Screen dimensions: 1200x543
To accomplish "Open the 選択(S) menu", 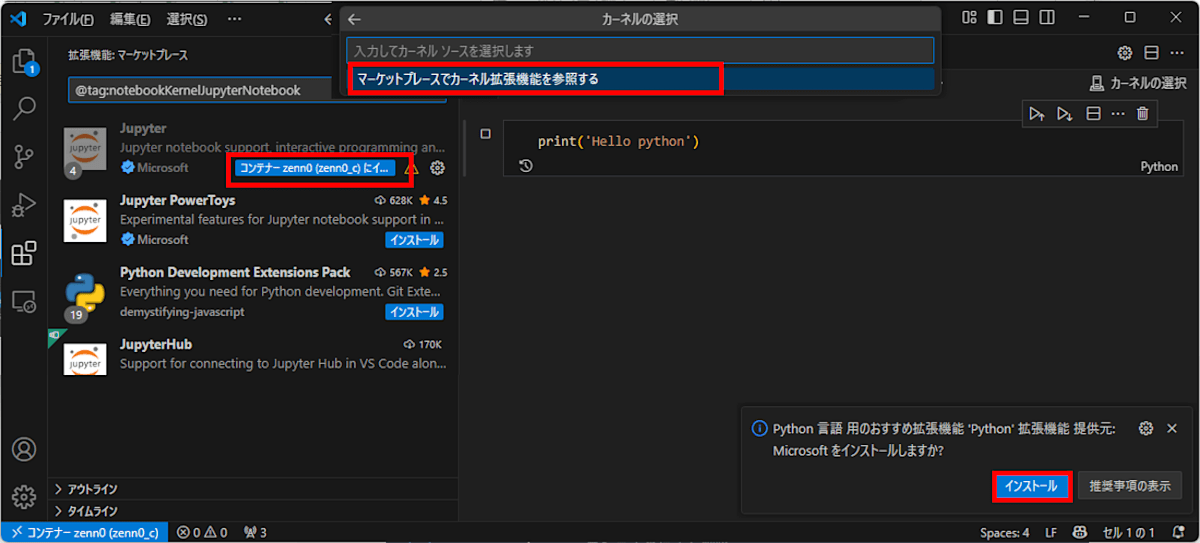I will (187, 19).
